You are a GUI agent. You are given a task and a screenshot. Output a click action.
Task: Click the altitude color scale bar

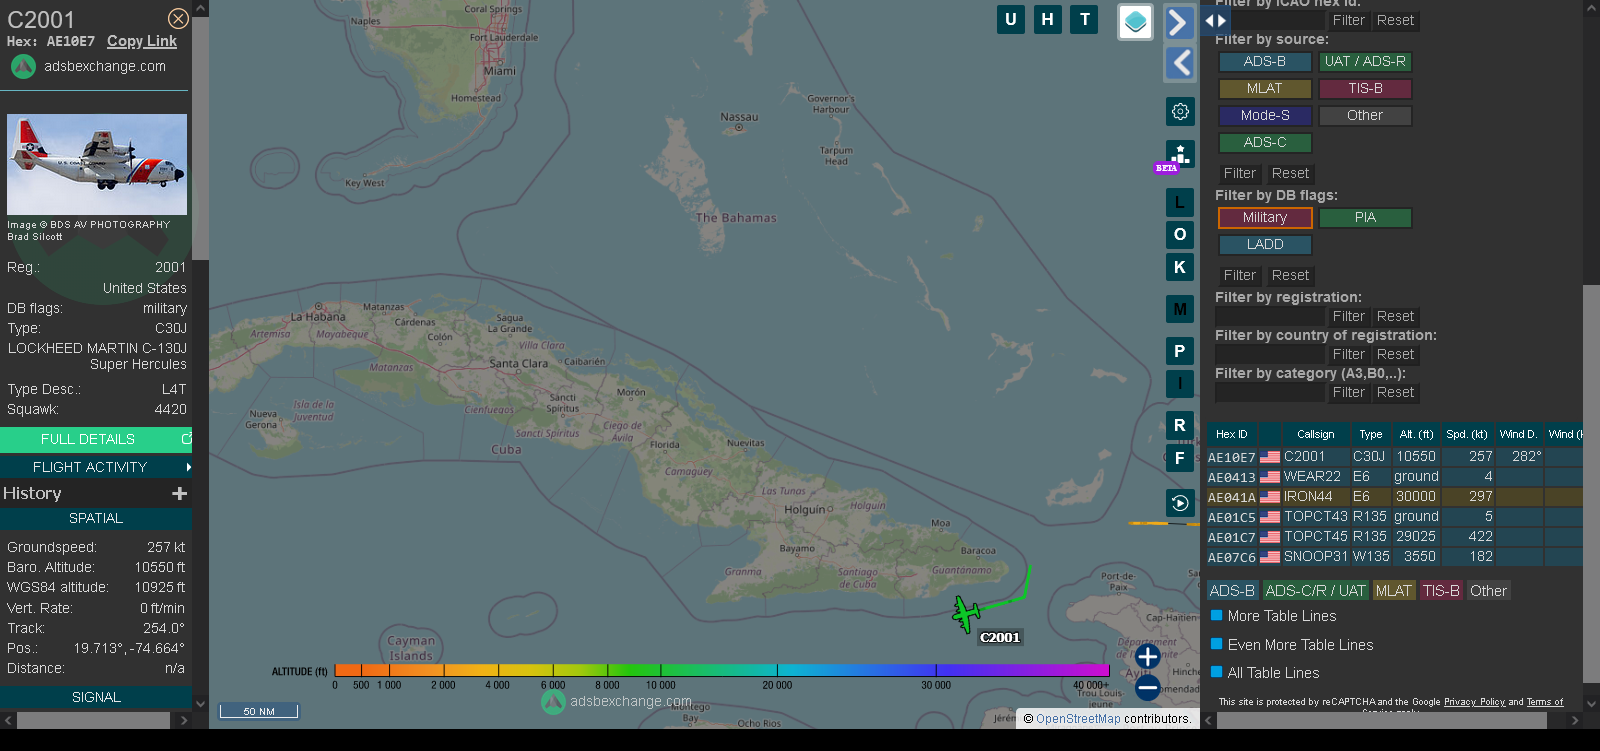[x=722, y=670]
